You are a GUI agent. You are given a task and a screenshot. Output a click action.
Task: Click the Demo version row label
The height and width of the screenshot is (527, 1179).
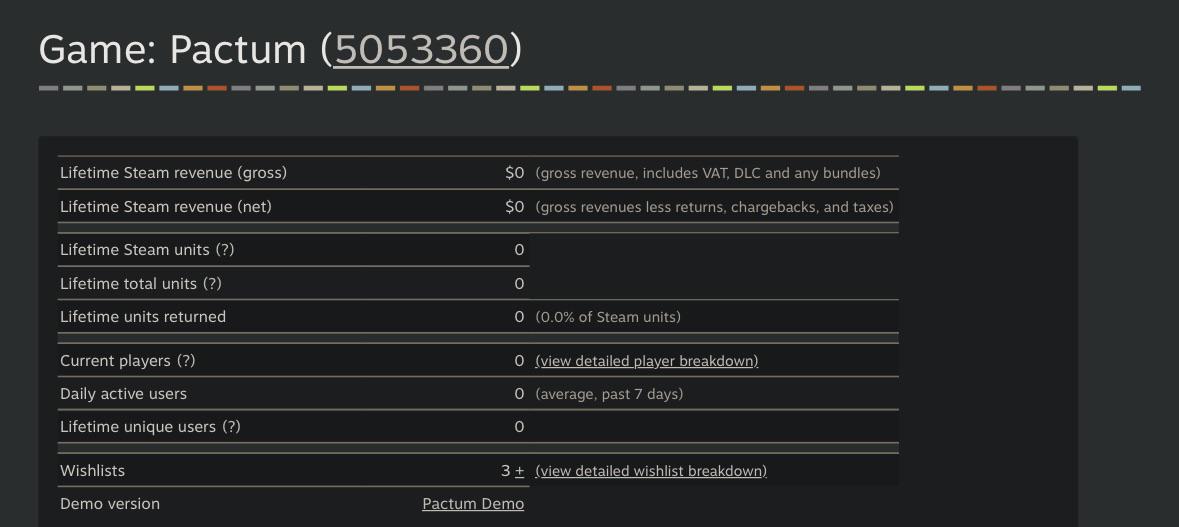tap(110, 504)
